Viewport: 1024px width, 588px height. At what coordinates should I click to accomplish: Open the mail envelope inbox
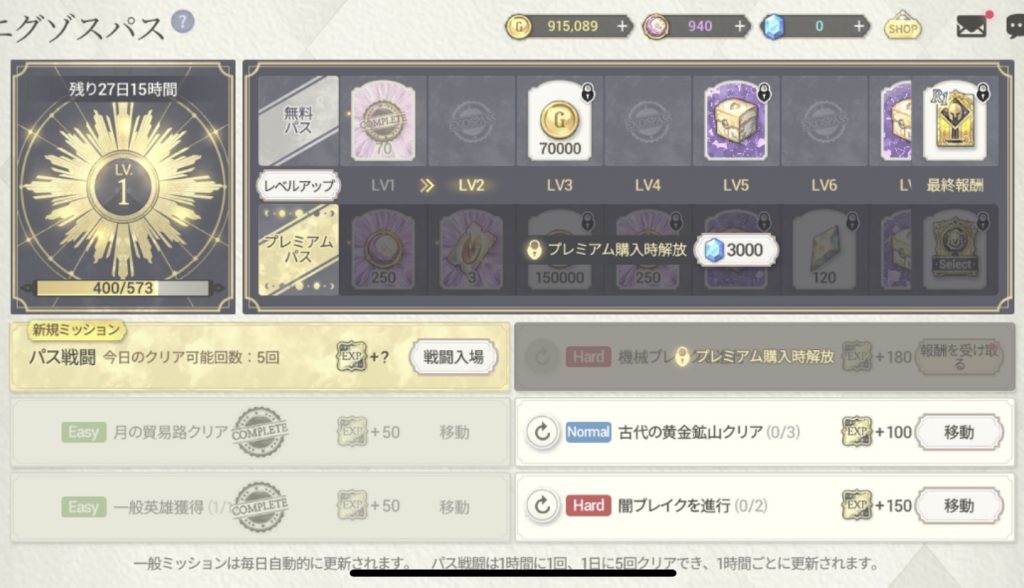click(x=971, y=26)
